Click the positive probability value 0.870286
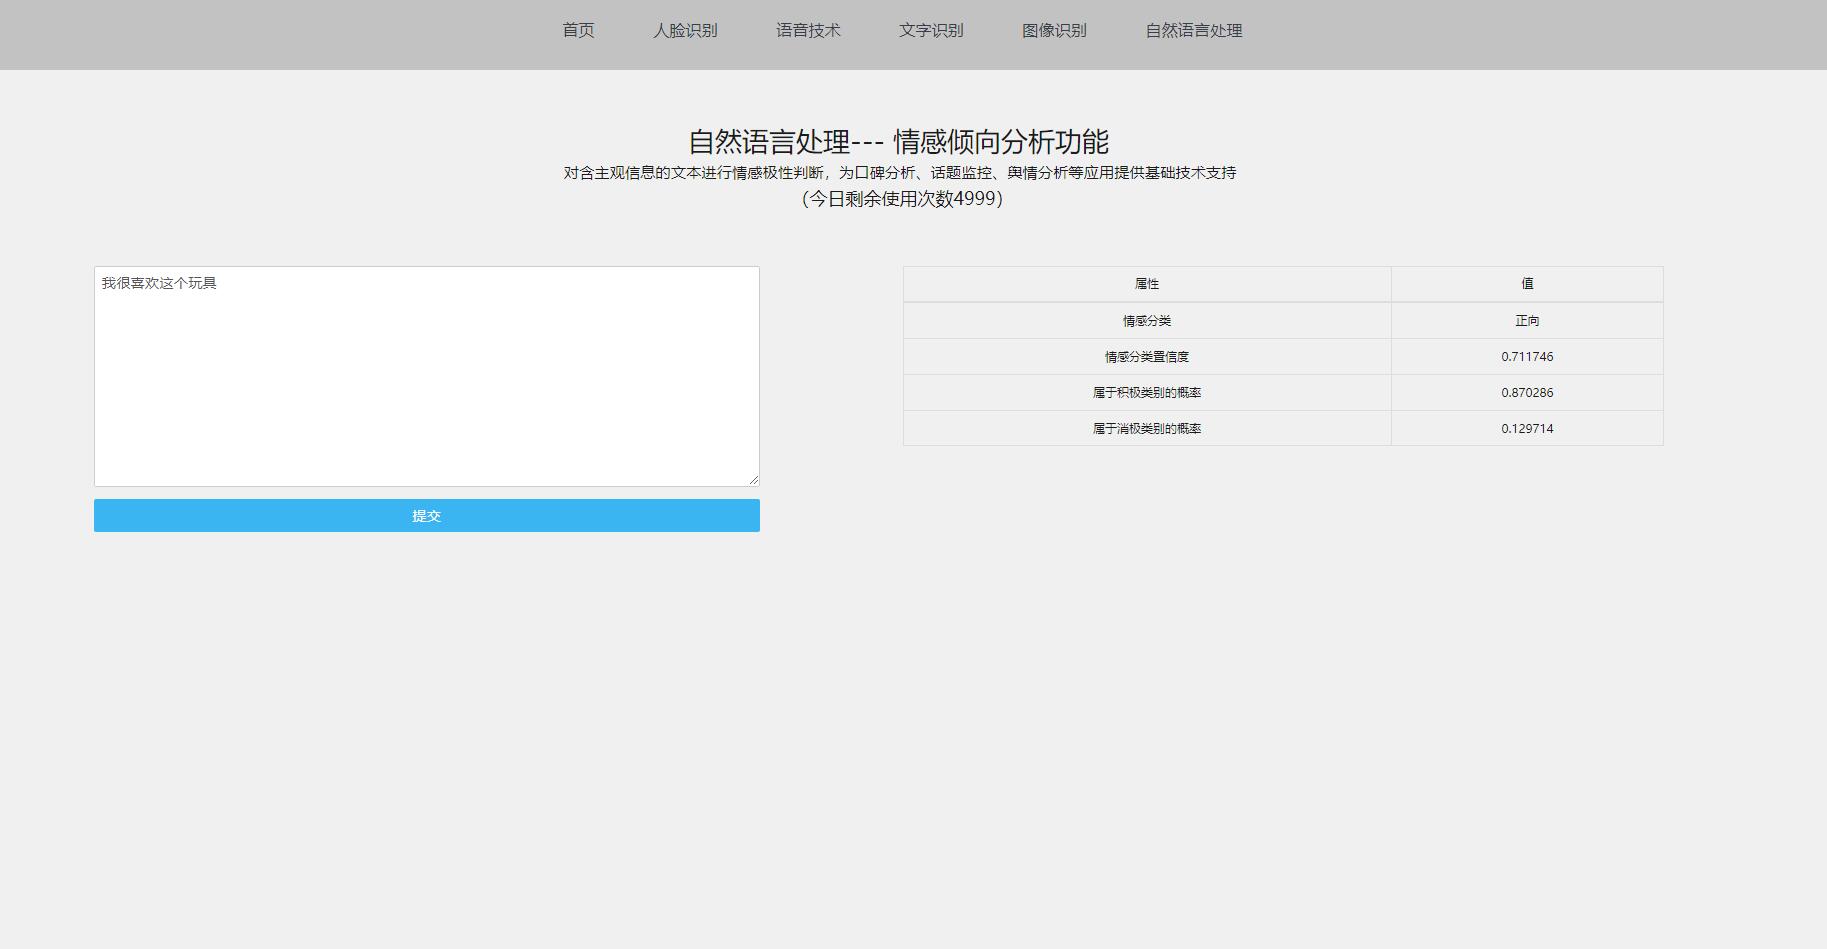The image size is (1827, 949). (x=1527, y=392)
